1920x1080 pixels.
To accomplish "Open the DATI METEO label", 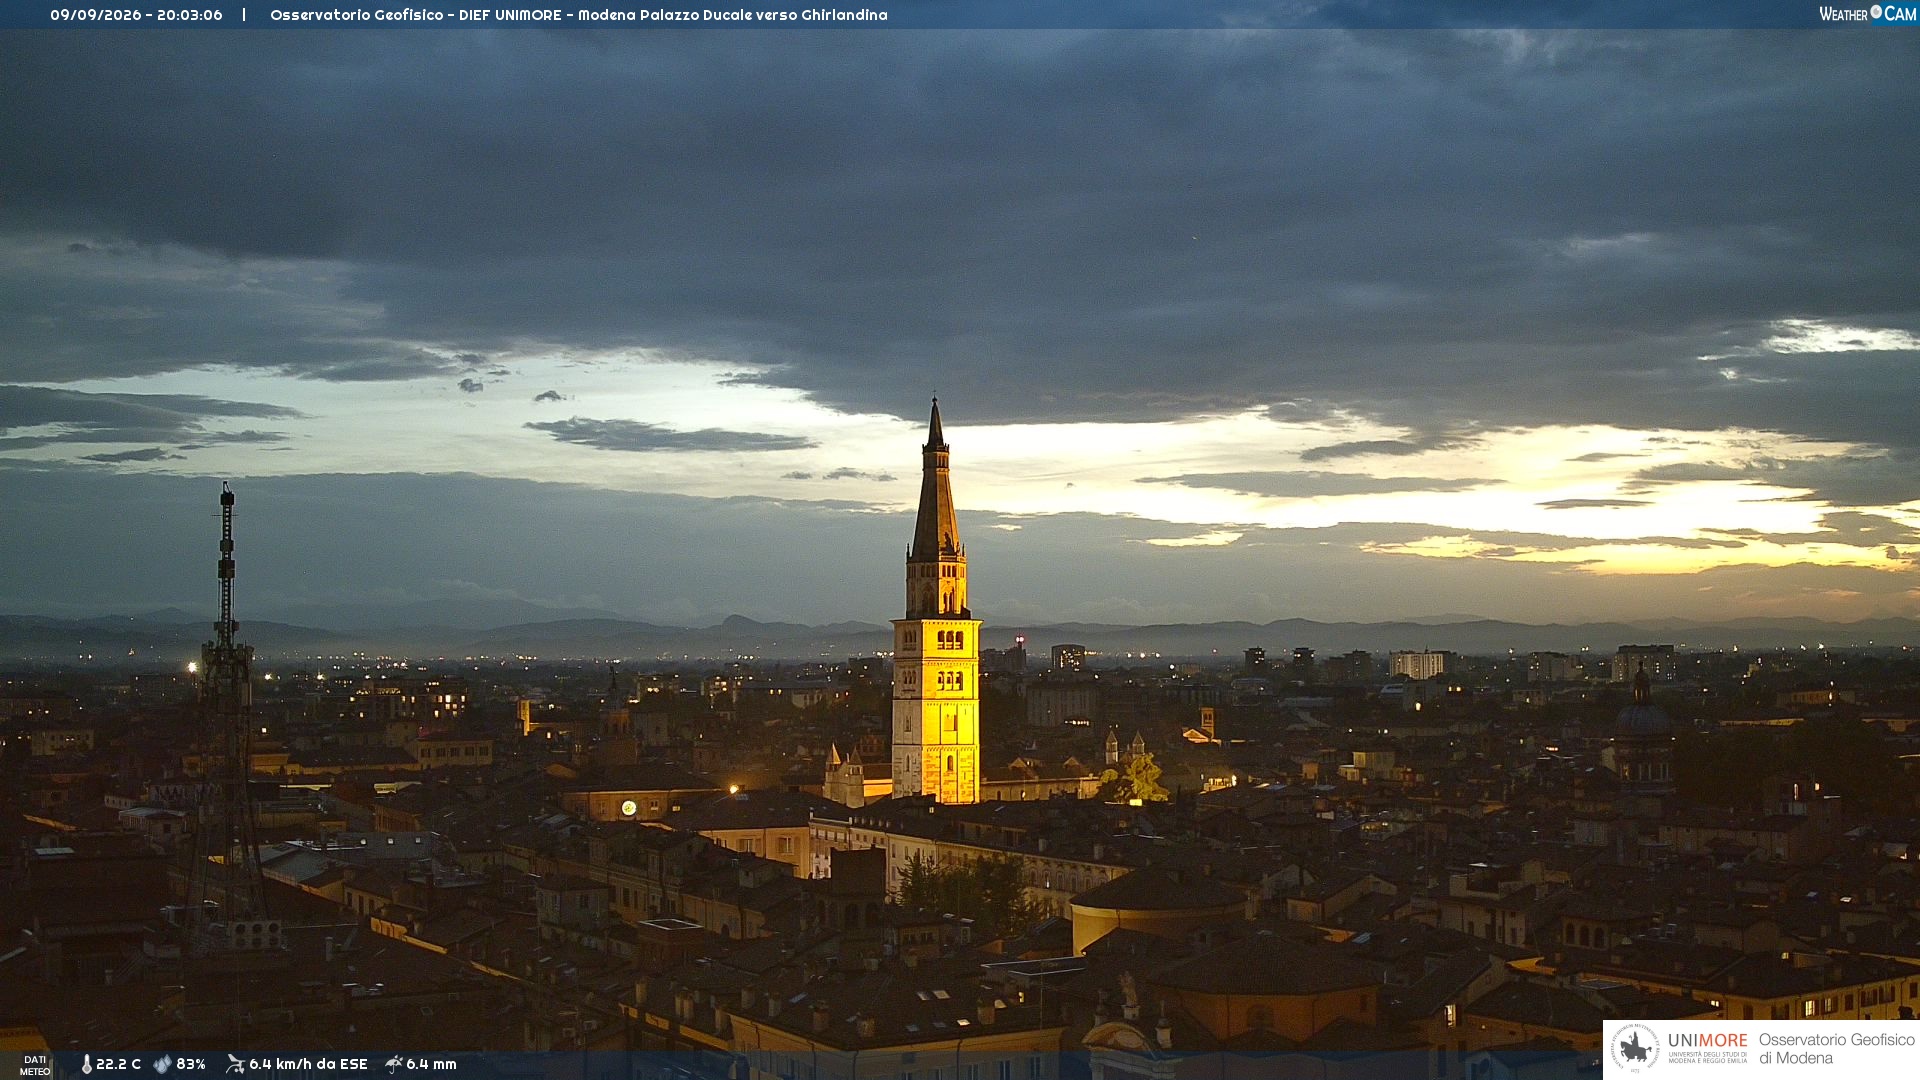I will [35, 1065].
